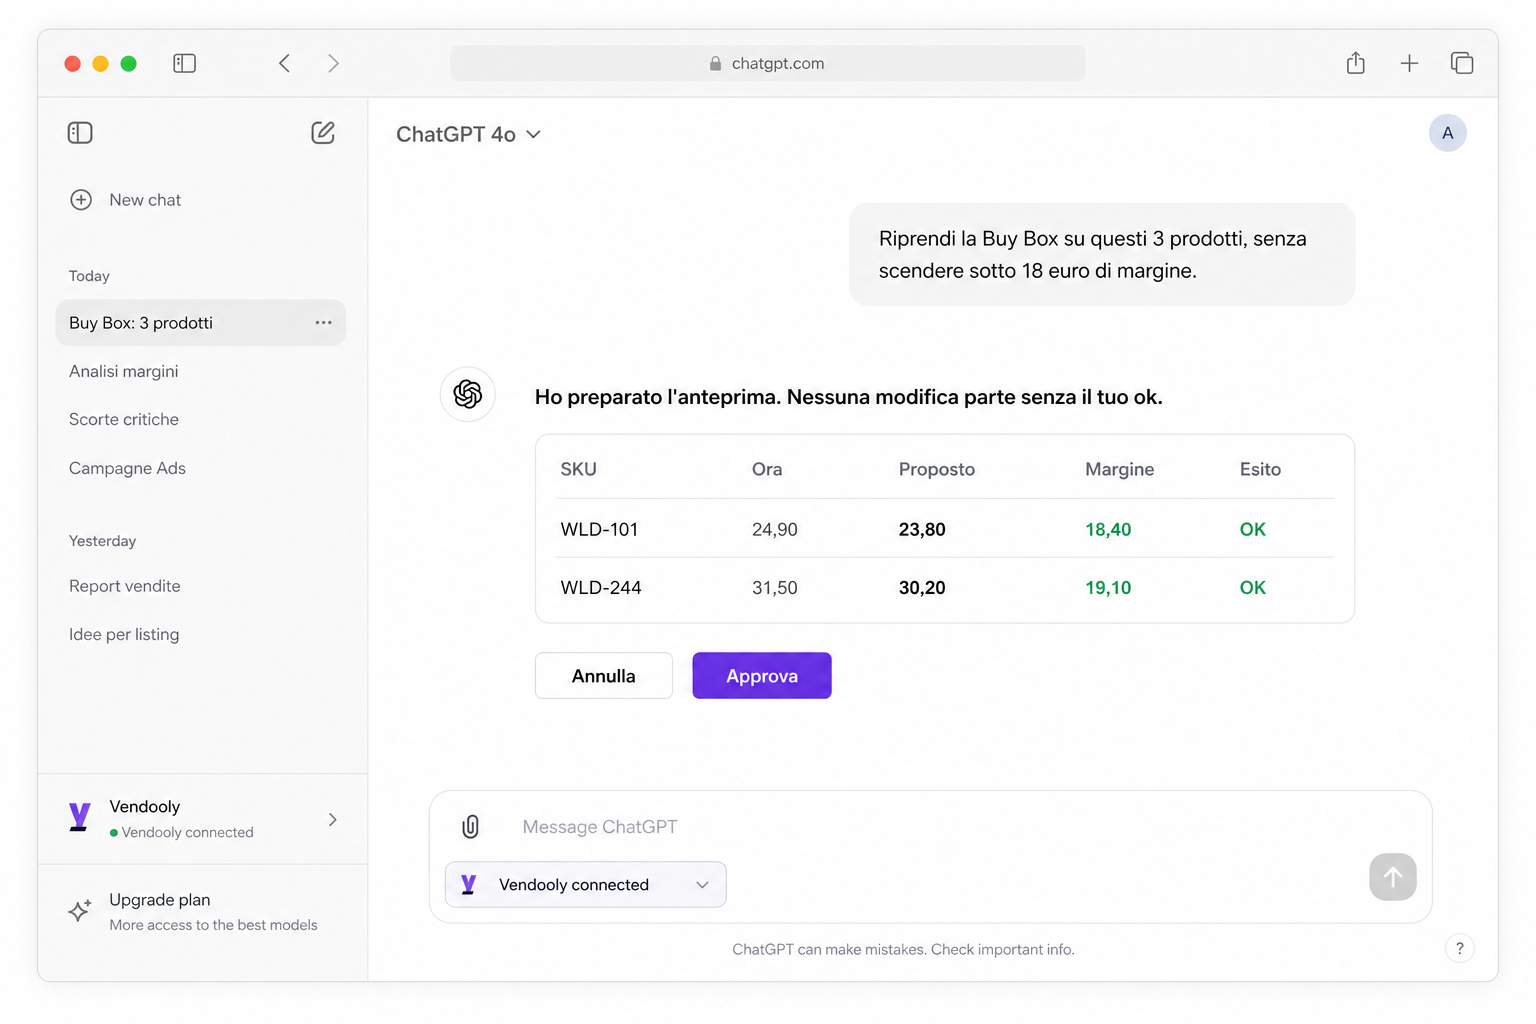The width and height of the screenshot is (1536, 1024).
Task: Expand the Vendooly connected dropdown in composer
Action: pyautogui.click(x=586, y=885)
